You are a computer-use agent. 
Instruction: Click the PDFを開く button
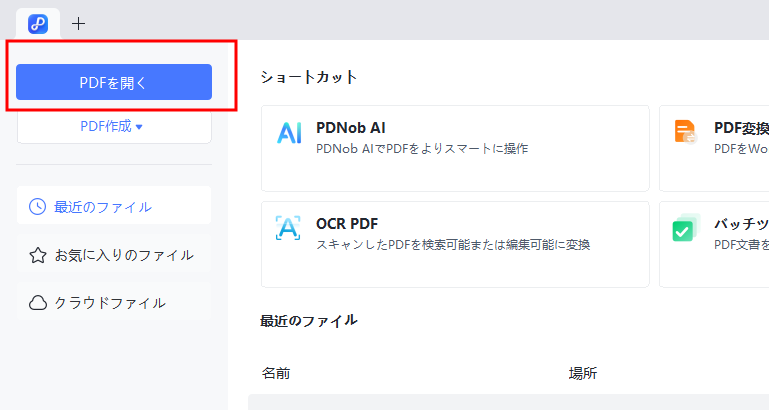coord(114,82)
